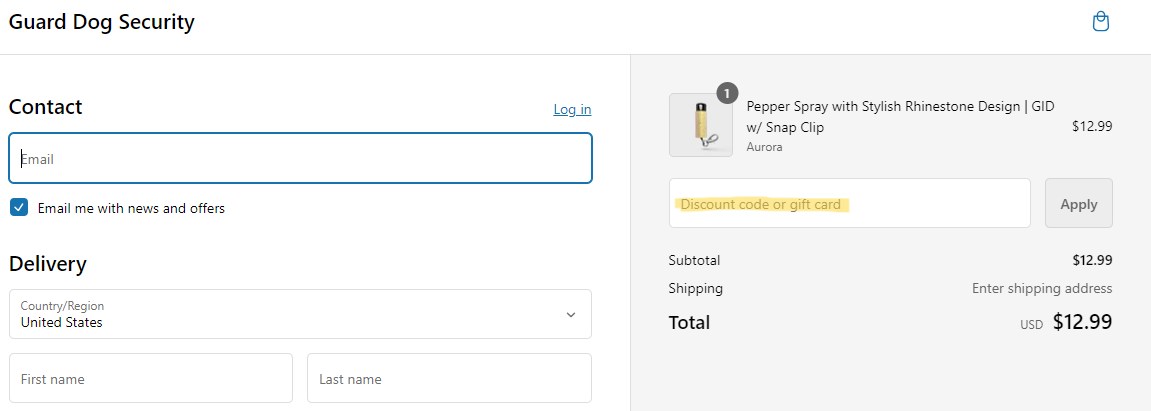Open the United States country selector

(x=300, y=314)
